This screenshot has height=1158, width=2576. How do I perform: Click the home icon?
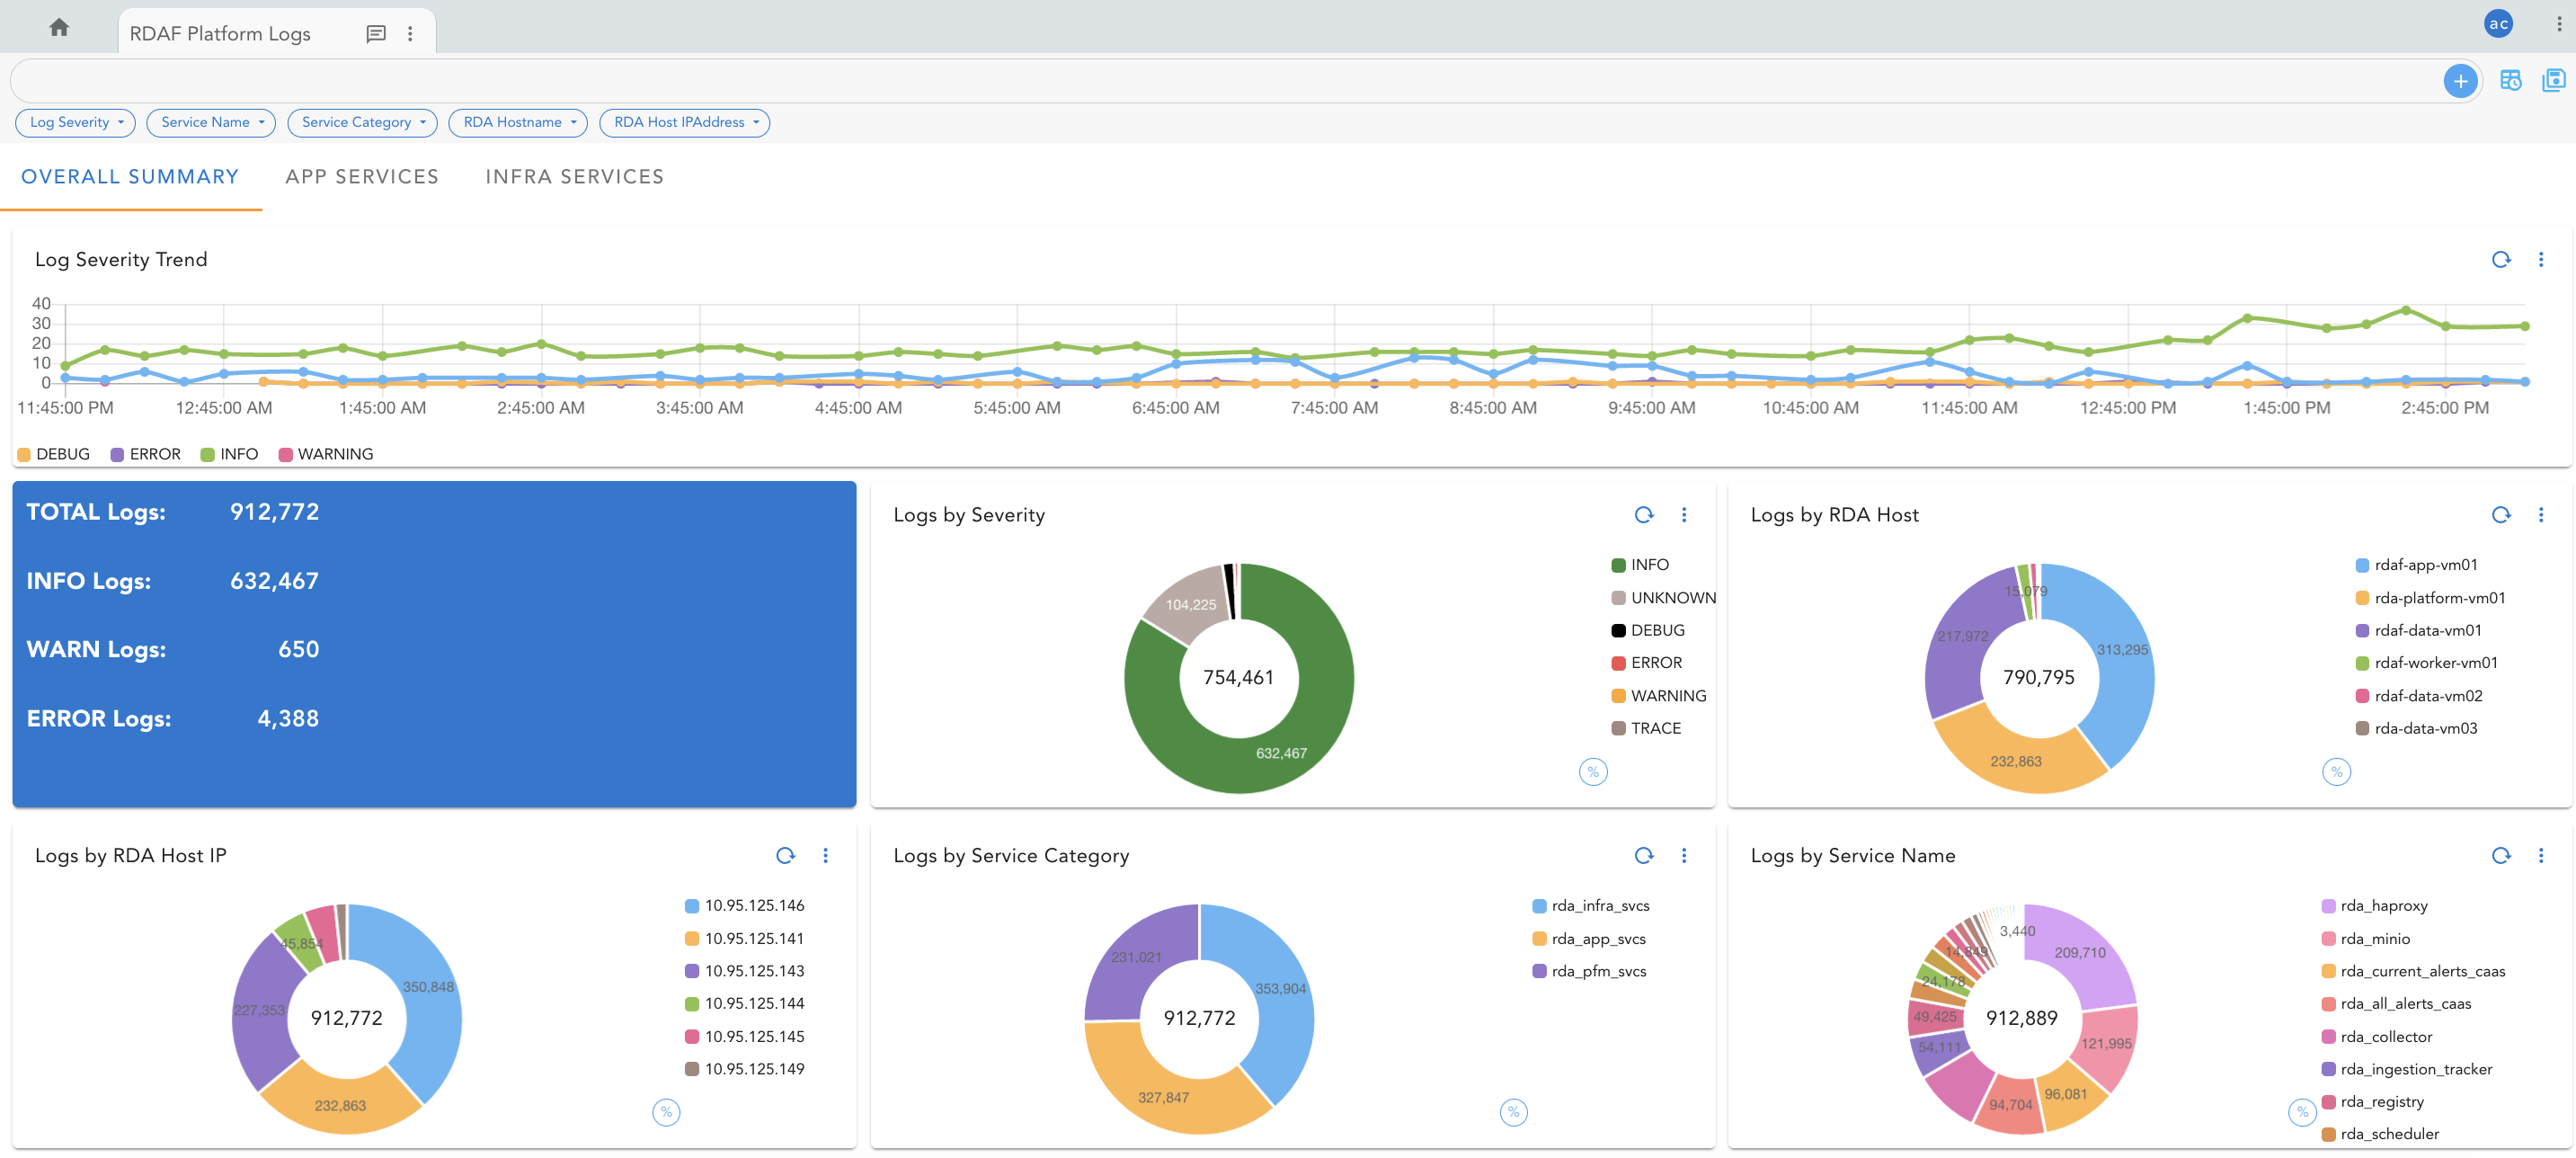point(59,28)
